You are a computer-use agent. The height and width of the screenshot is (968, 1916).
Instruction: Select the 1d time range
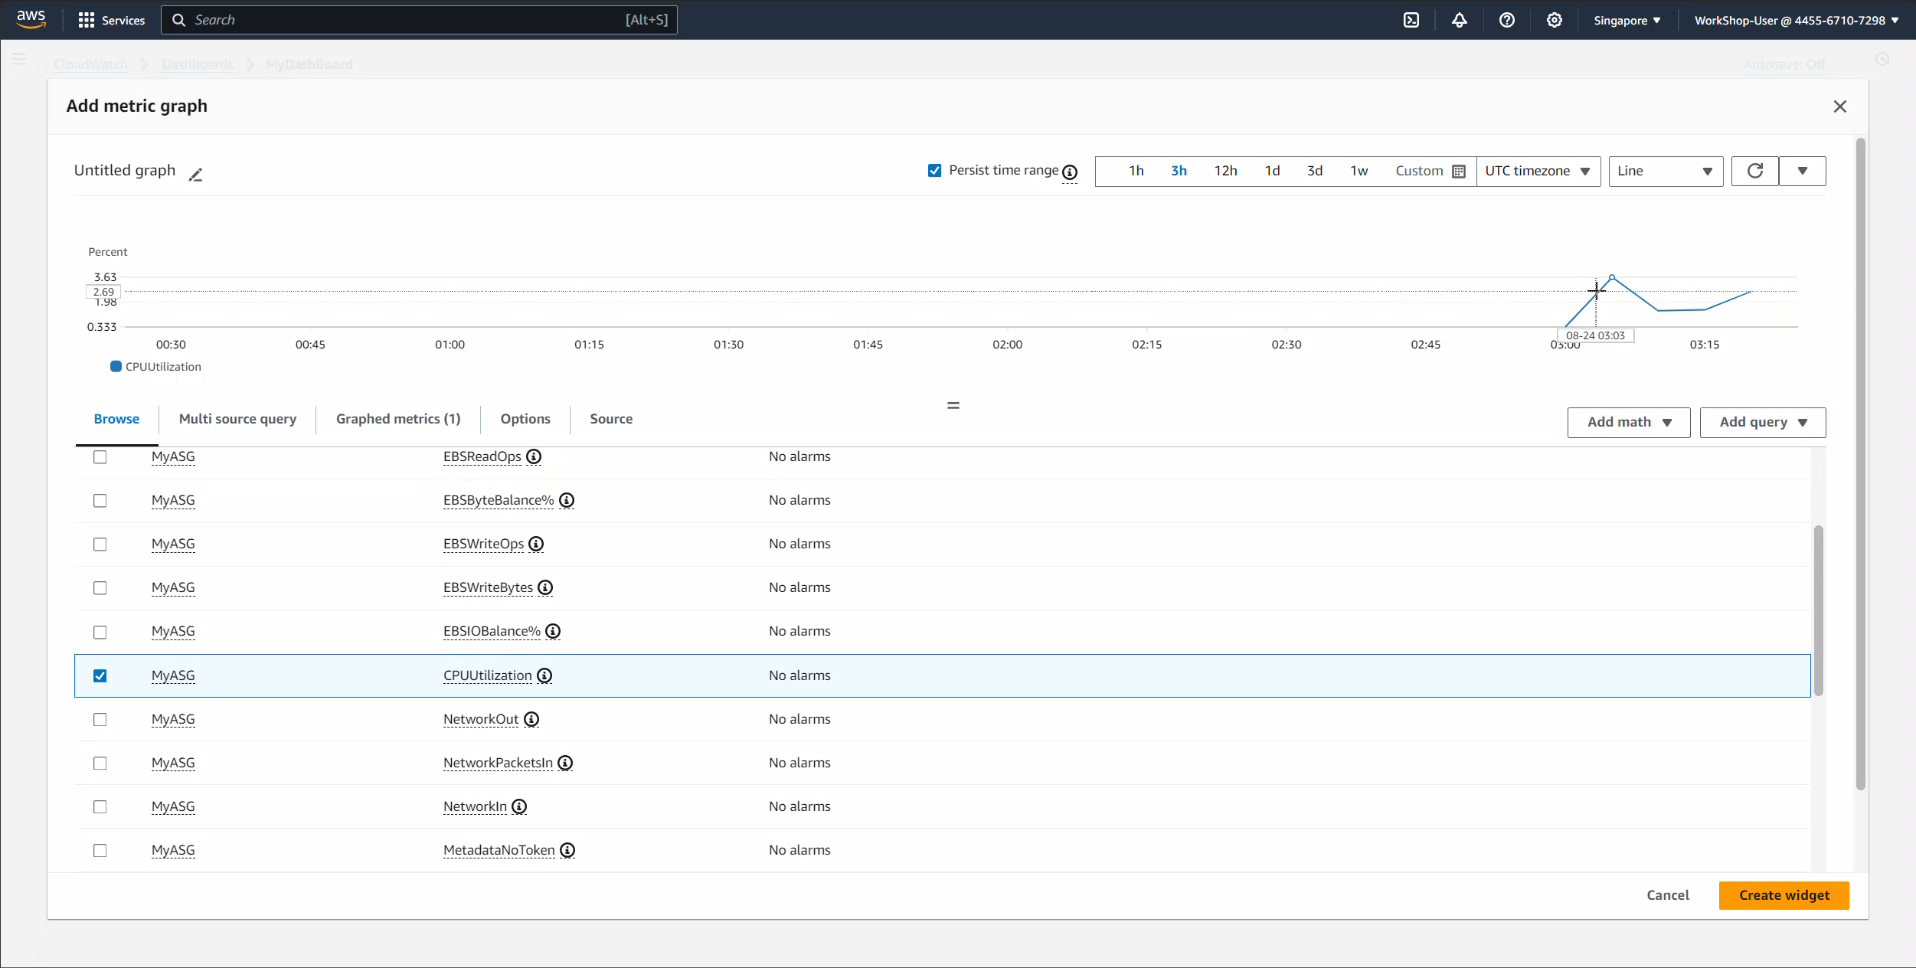point(1272,171)
